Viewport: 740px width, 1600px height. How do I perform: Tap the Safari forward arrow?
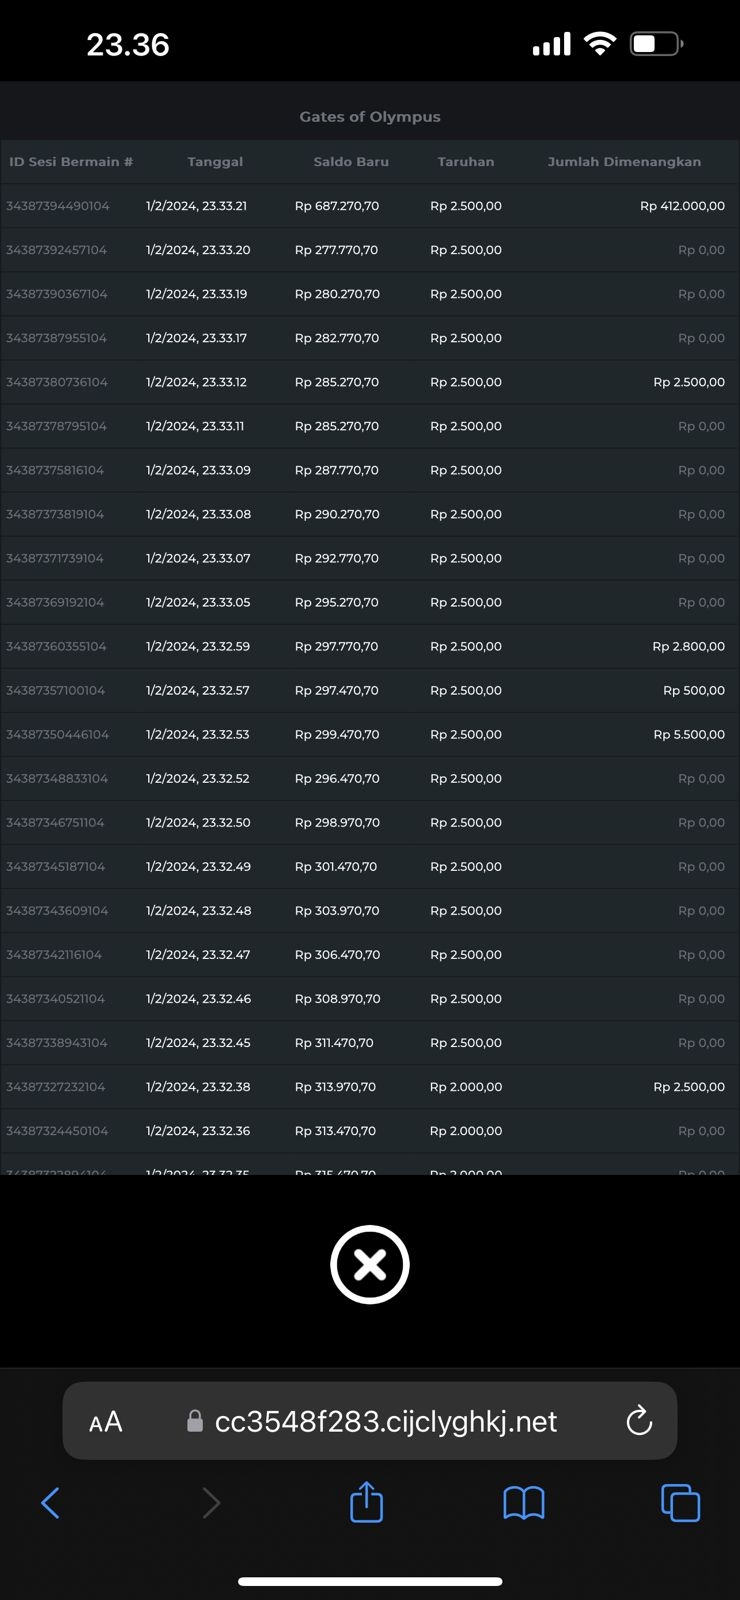[211, 1502]
